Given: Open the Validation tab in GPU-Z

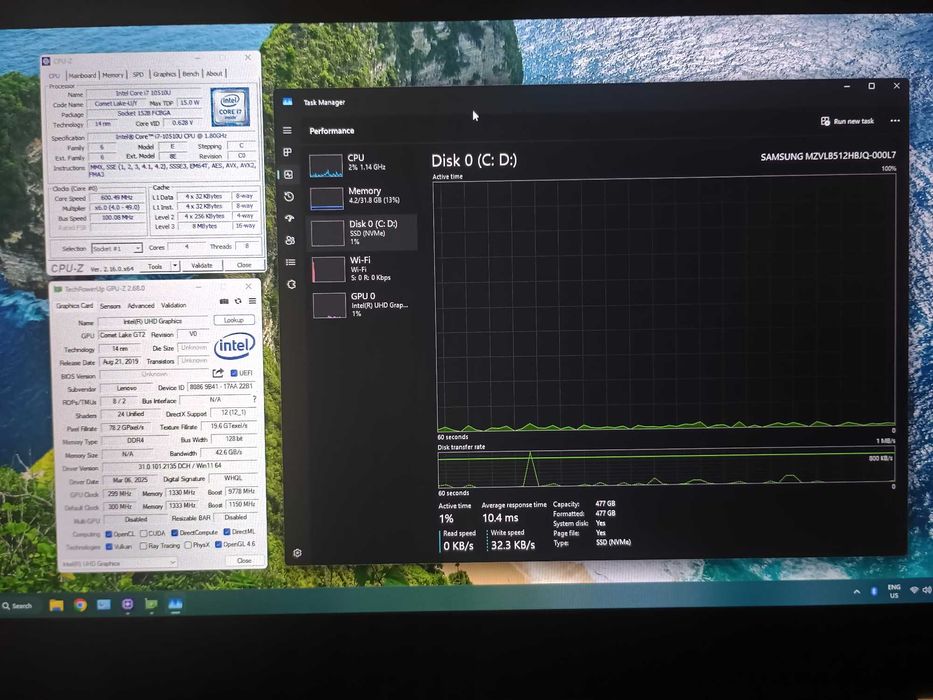Looking at the screenshot, I should point(174,305).
